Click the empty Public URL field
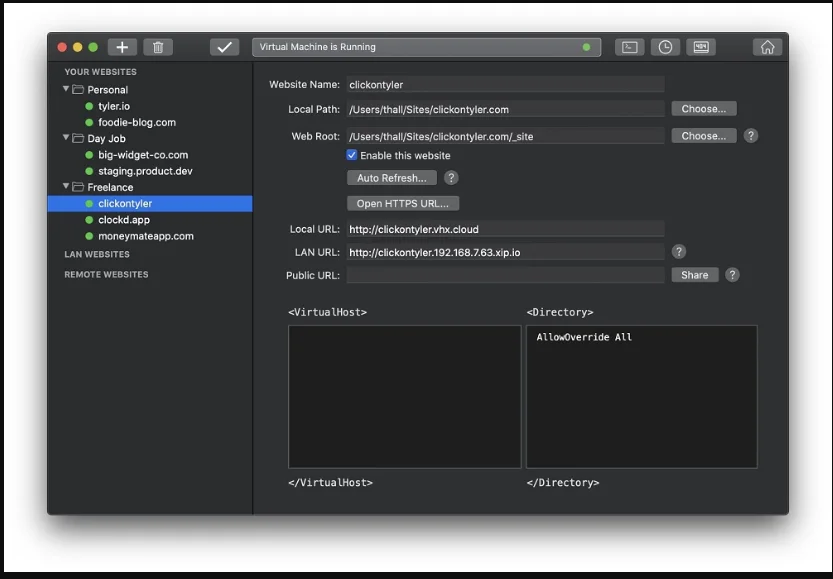833x579 pixels. point(505,275)
